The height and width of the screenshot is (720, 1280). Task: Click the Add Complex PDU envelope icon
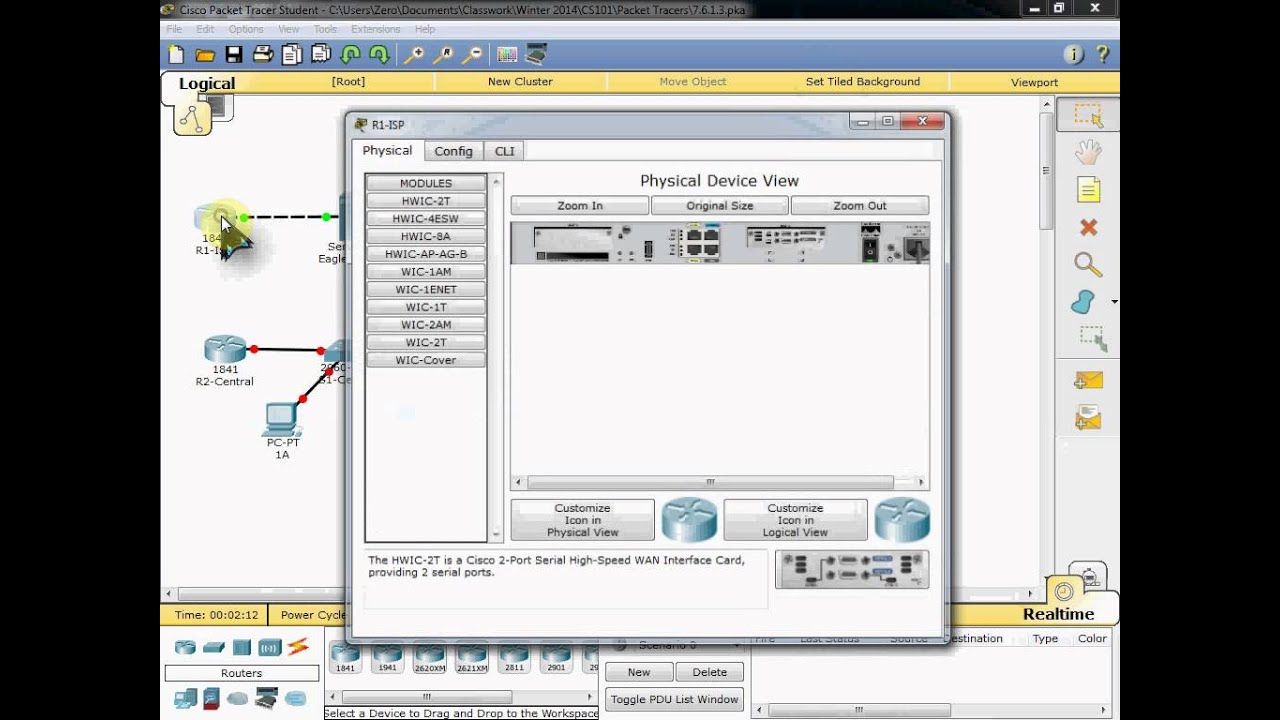coord(1088,418)
